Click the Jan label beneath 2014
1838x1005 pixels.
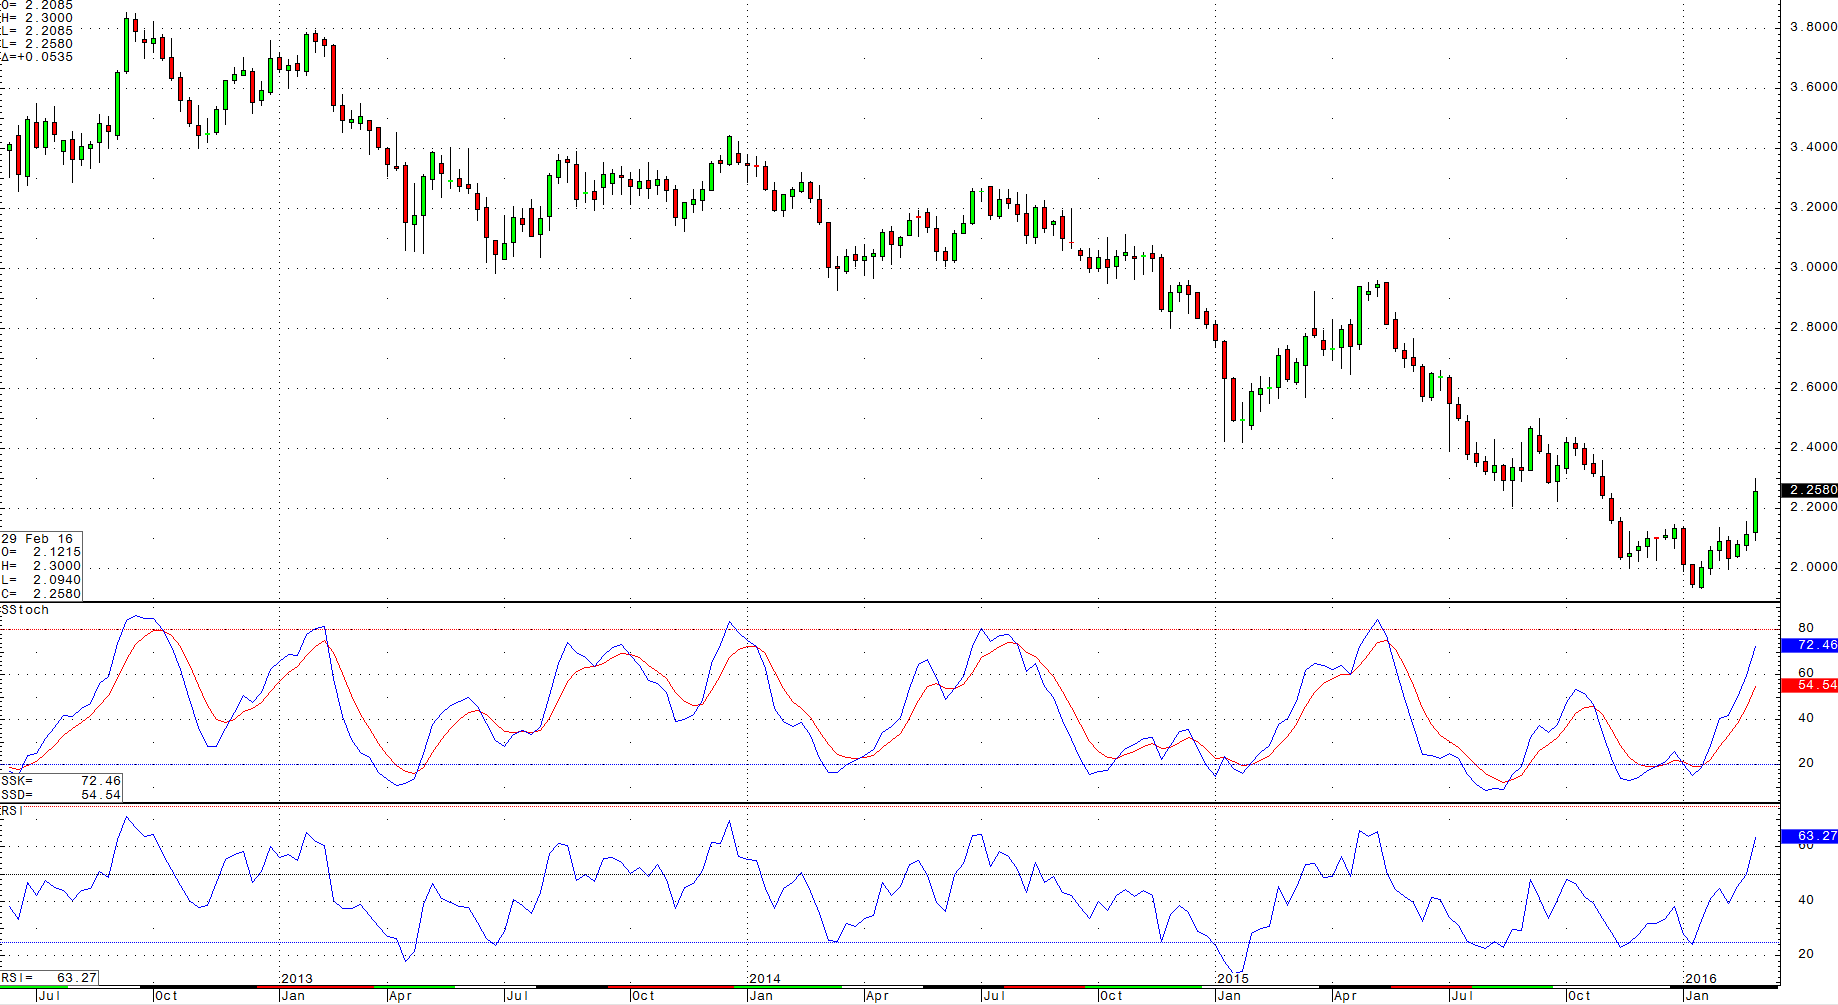click(x=761, y=996)
